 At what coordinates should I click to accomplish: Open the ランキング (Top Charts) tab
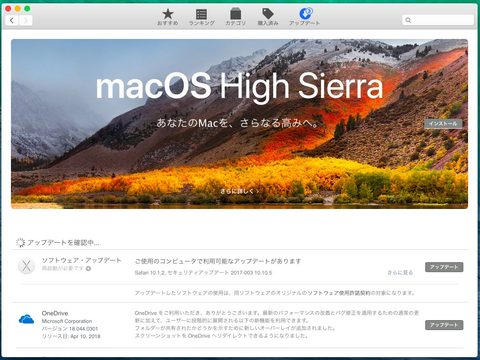point(201,17)
